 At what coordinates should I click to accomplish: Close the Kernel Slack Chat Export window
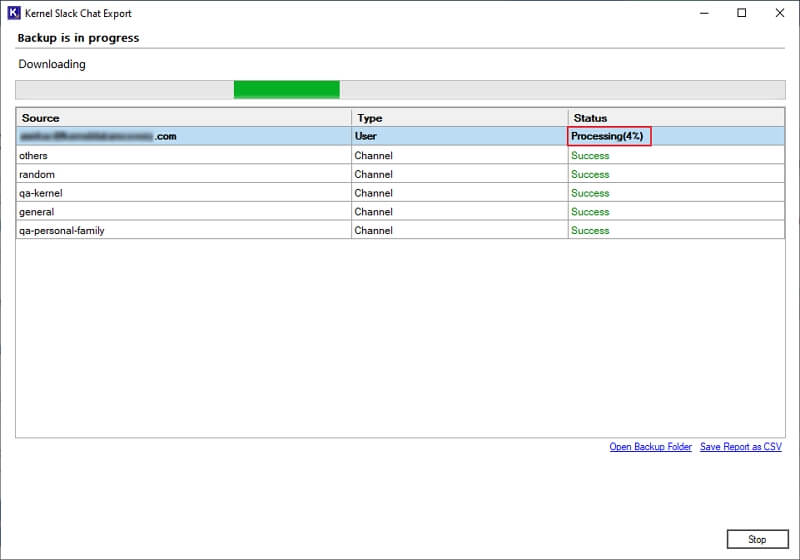780,13
